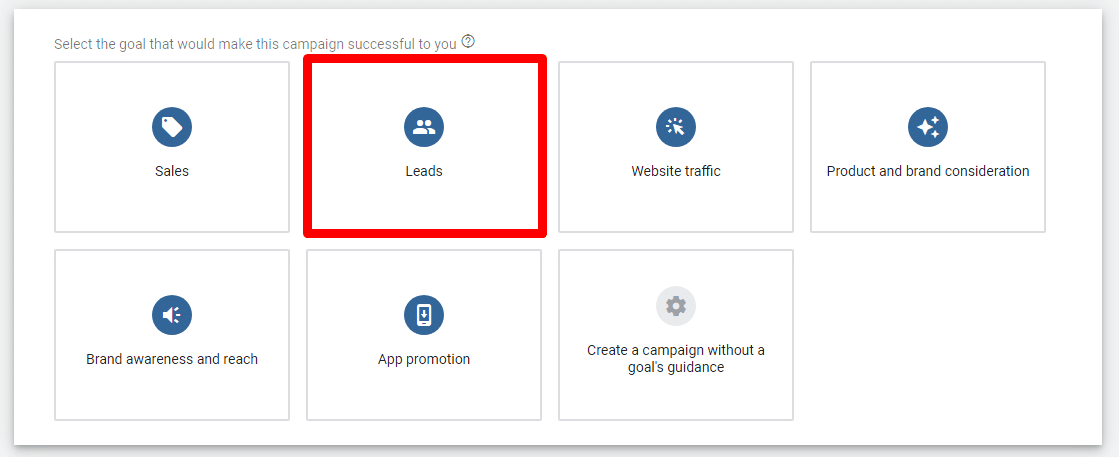Screen dimensions: 1119x457
Task: Select "Create a campaign without a goal's guidance" text
Action: (x=676, y=359)
